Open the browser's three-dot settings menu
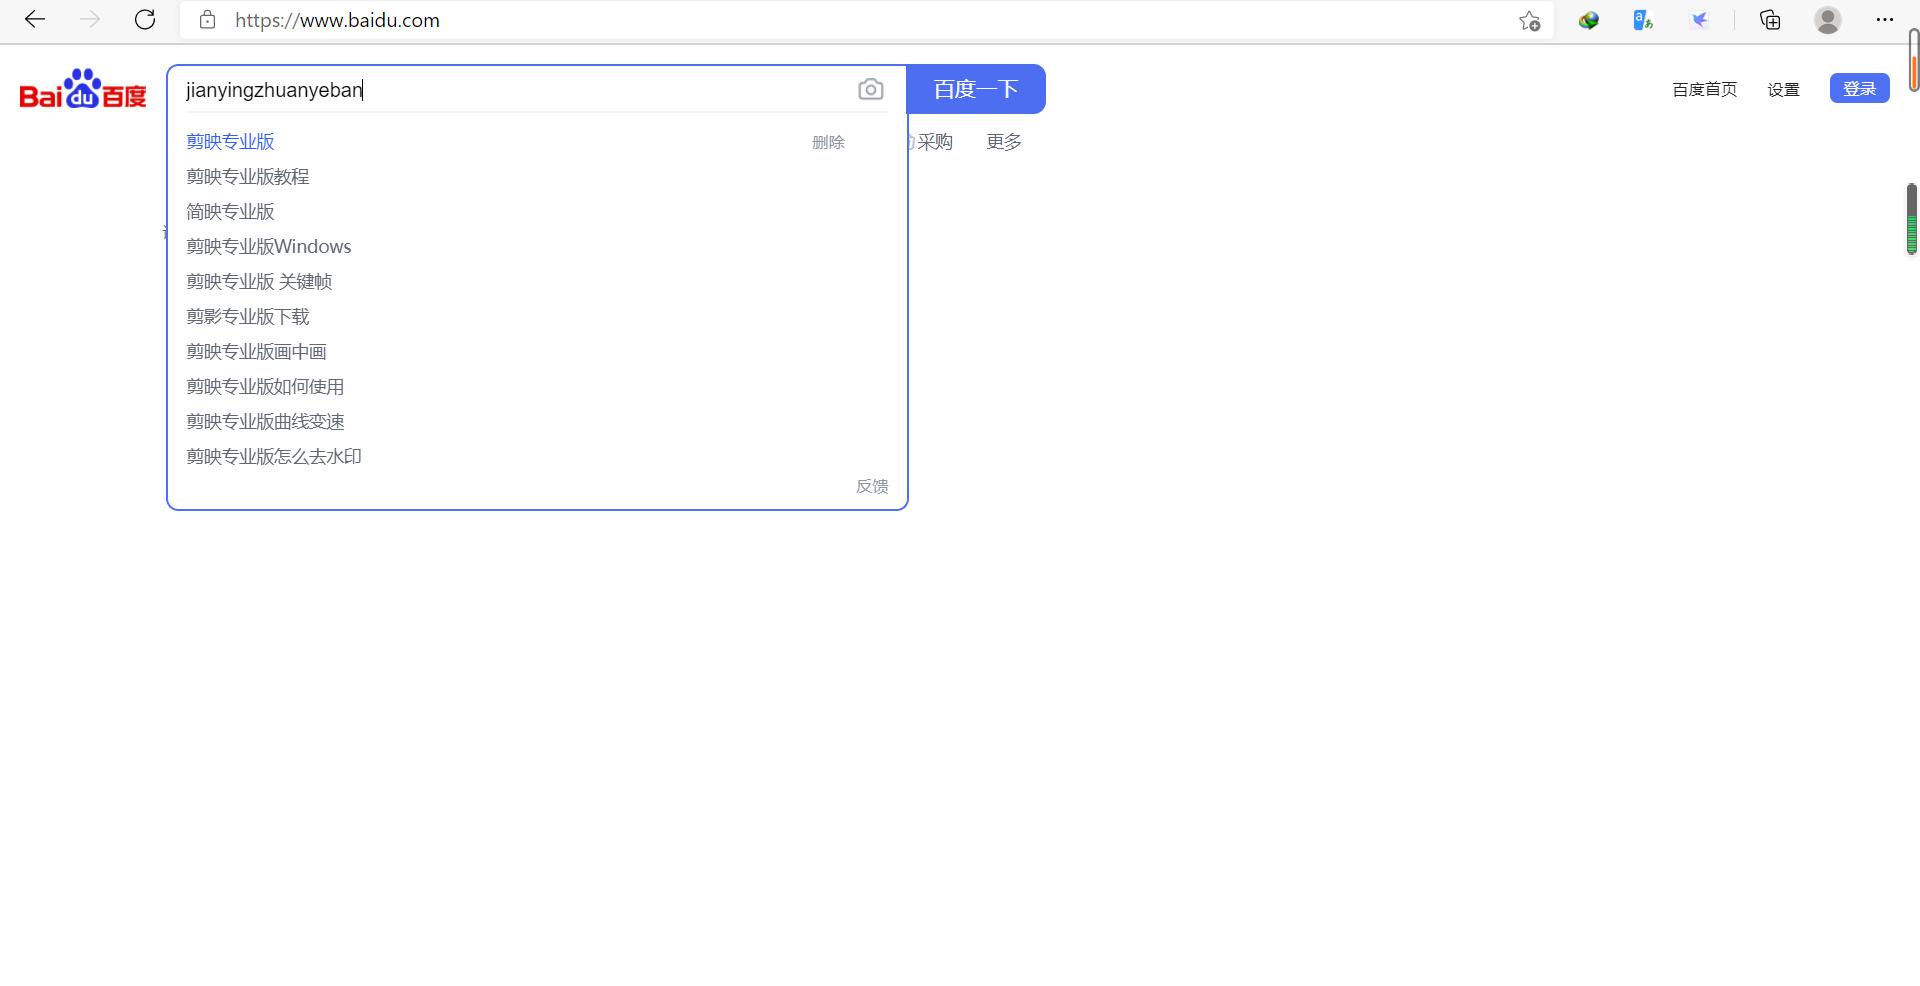This screenshot has height=986, width=1920. [x=1884, y=20]
